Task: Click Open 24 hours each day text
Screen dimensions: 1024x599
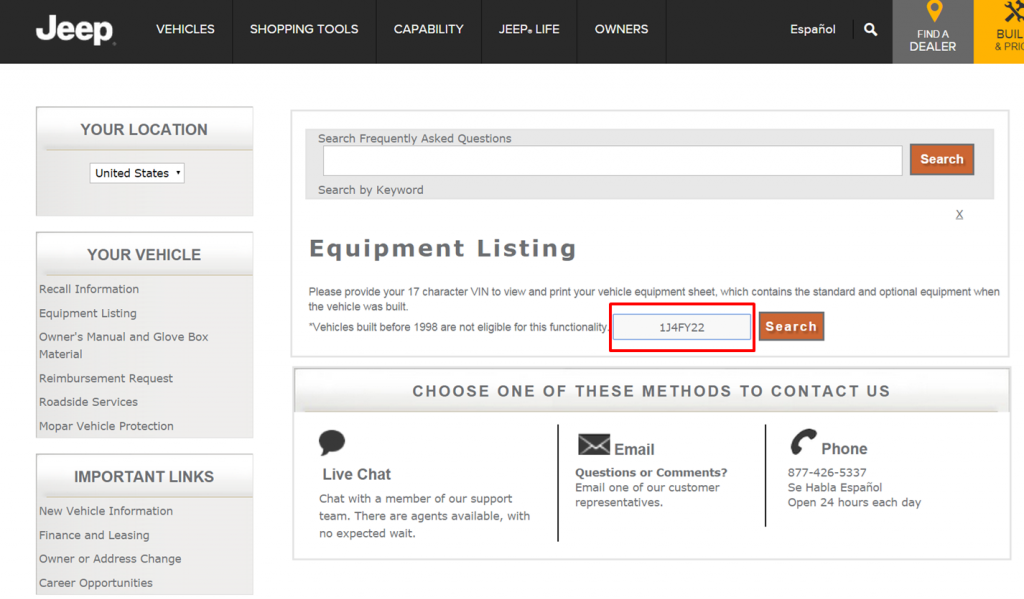Action: [854, 502]
